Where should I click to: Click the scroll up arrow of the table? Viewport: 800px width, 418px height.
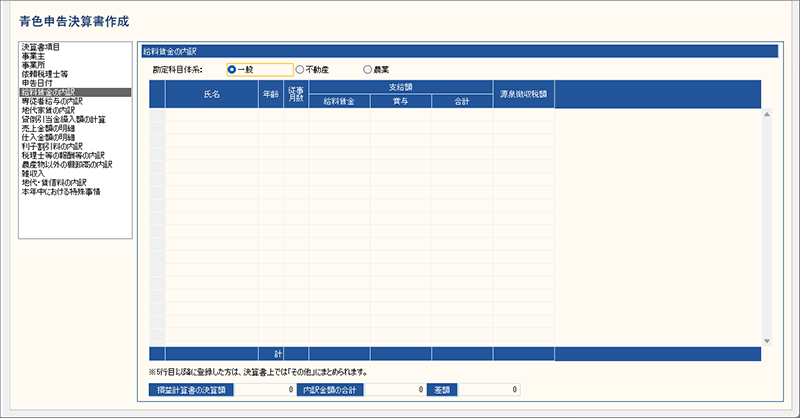[767, 113]
